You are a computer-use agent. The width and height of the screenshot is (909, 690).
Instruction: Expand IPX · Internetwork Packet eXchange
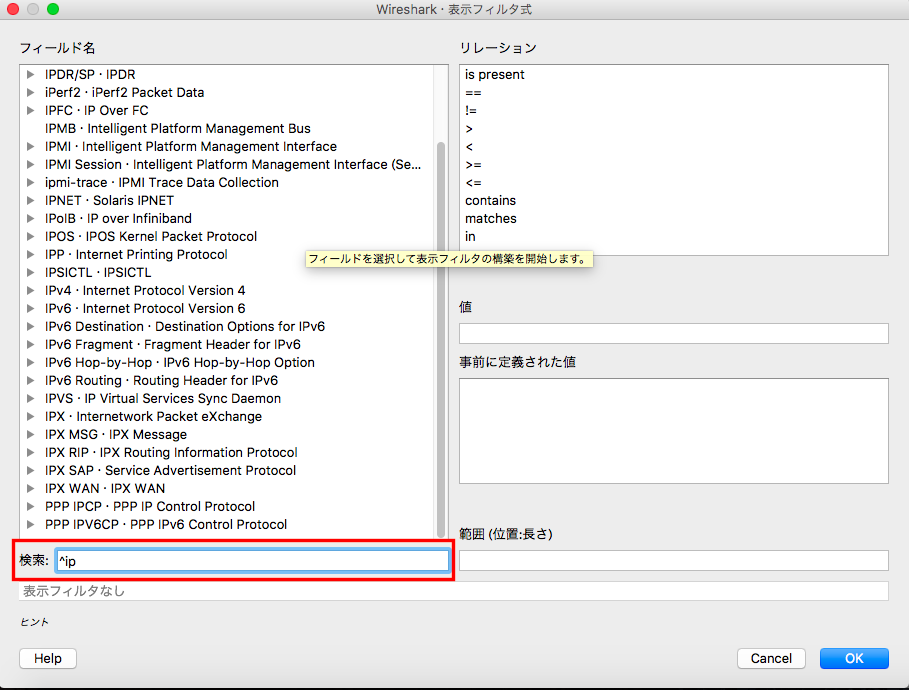31,416
